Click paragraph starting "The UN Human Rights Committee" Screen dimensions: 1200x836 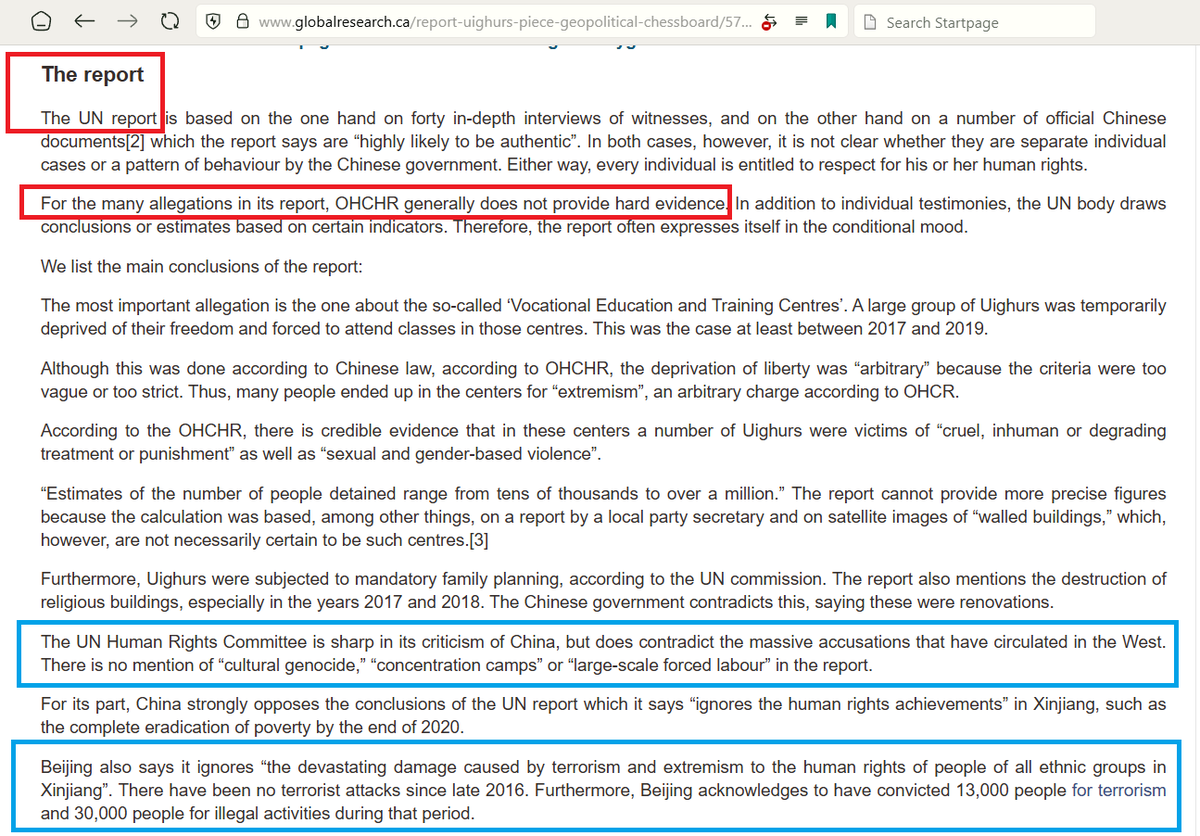[x=604, y=653]
